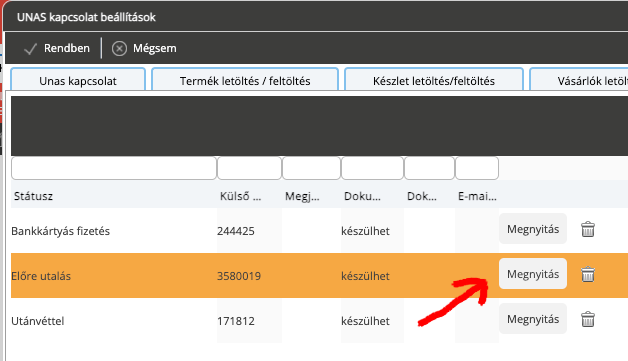Image resolution: width=628 pixels, height=361 pixels.
Task: Open Megnyitás for Utánvéttel
Action: tap(533, 319)
